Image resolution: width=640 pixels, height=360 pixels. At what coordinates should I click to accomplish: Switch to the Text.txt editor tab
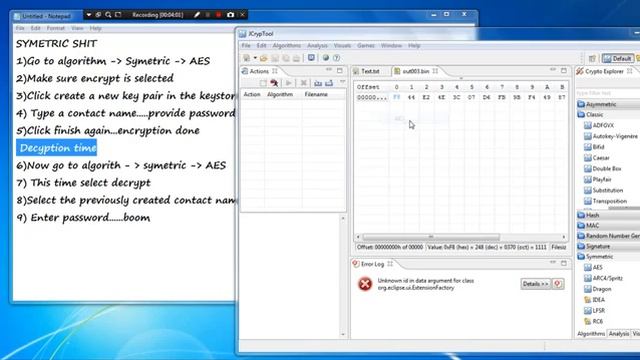pos(367,71)
